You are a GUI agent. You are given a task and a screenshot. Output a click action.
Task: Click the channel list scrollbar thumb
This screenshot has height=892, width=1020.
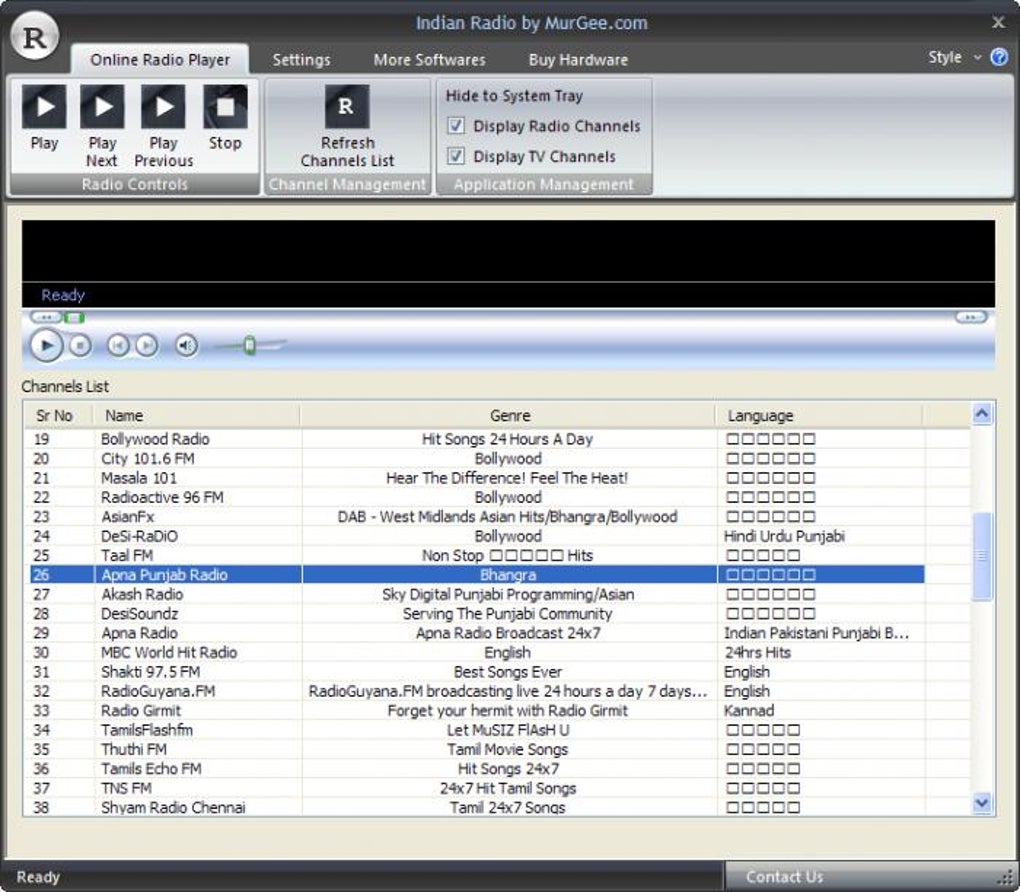click(982, 556)
